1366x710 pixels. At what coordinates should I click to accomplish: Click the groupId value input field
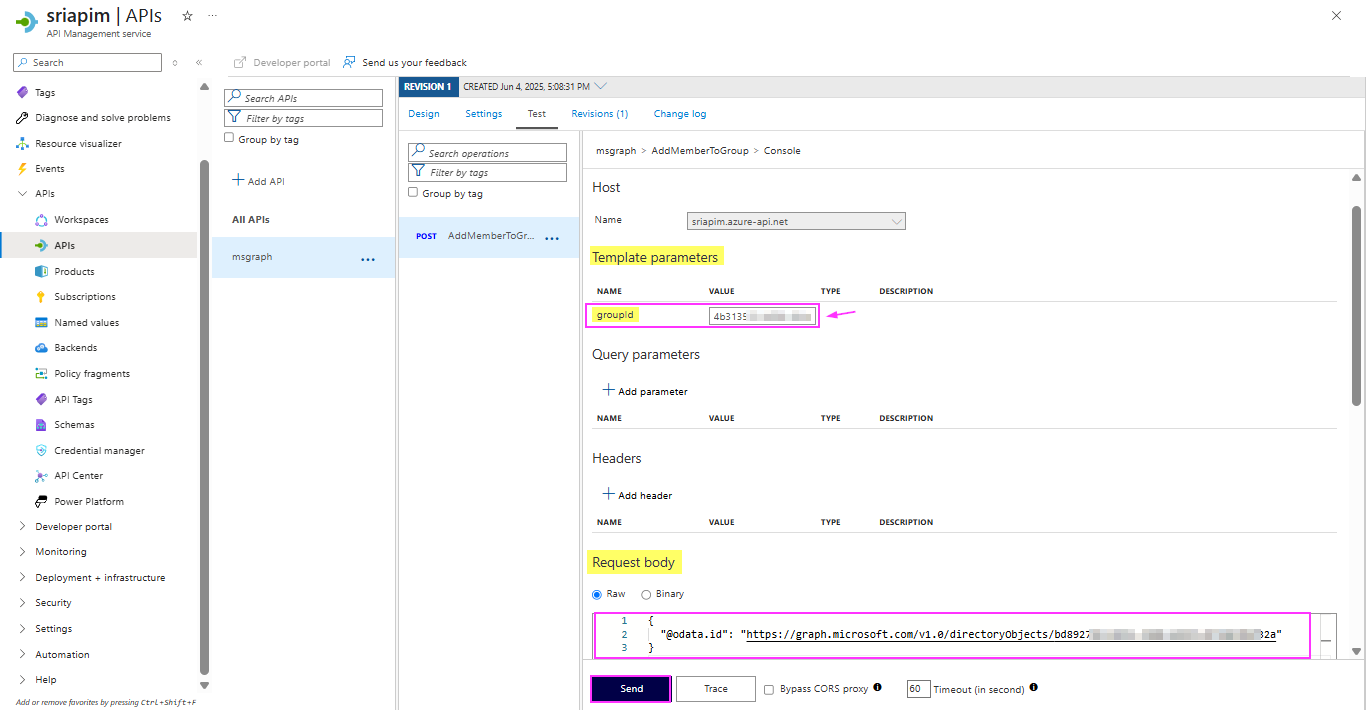coord(763,317)
